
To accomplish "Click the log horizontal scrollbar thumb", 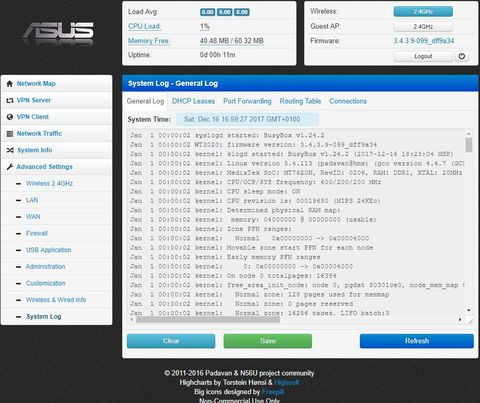I will click(x=208, y=319).
